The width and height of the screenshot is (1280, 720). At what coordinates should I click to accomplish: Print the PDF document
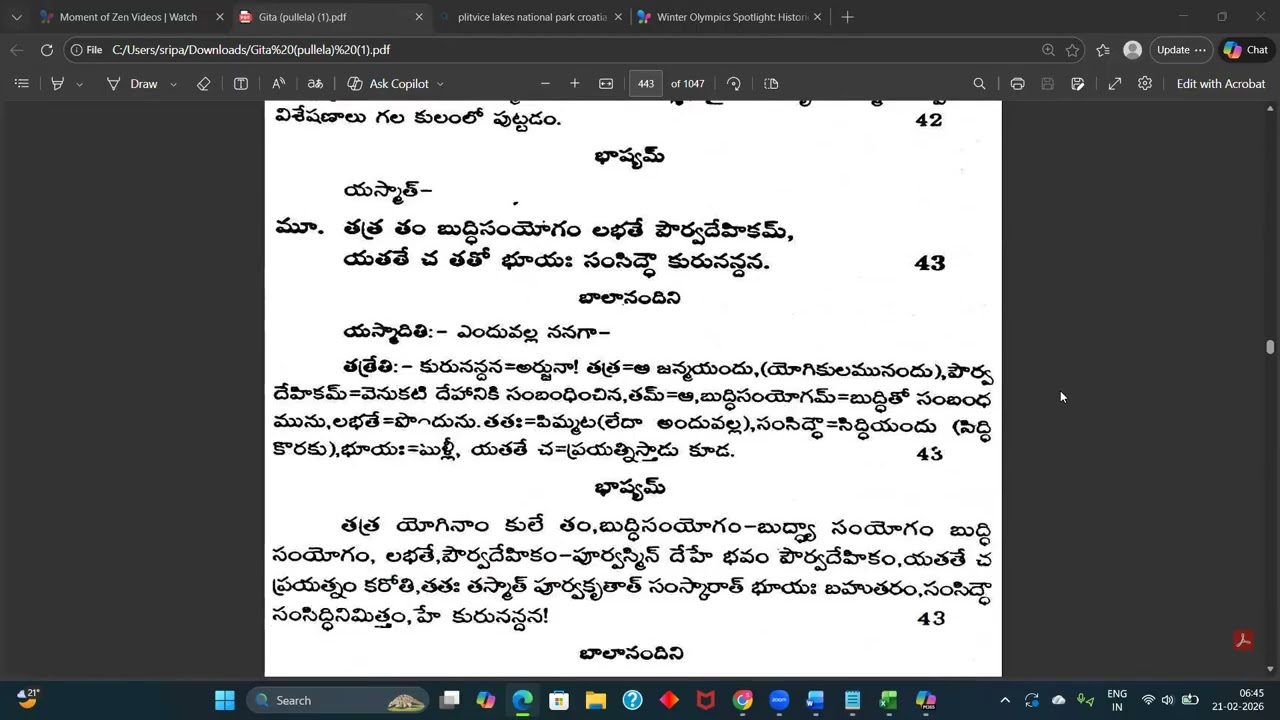(x=1017, y=84)
